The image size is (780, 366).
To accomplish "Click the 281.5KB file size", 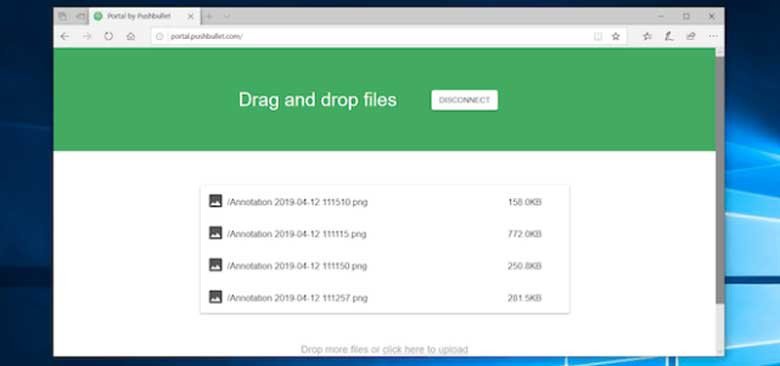I will (524, 298).
